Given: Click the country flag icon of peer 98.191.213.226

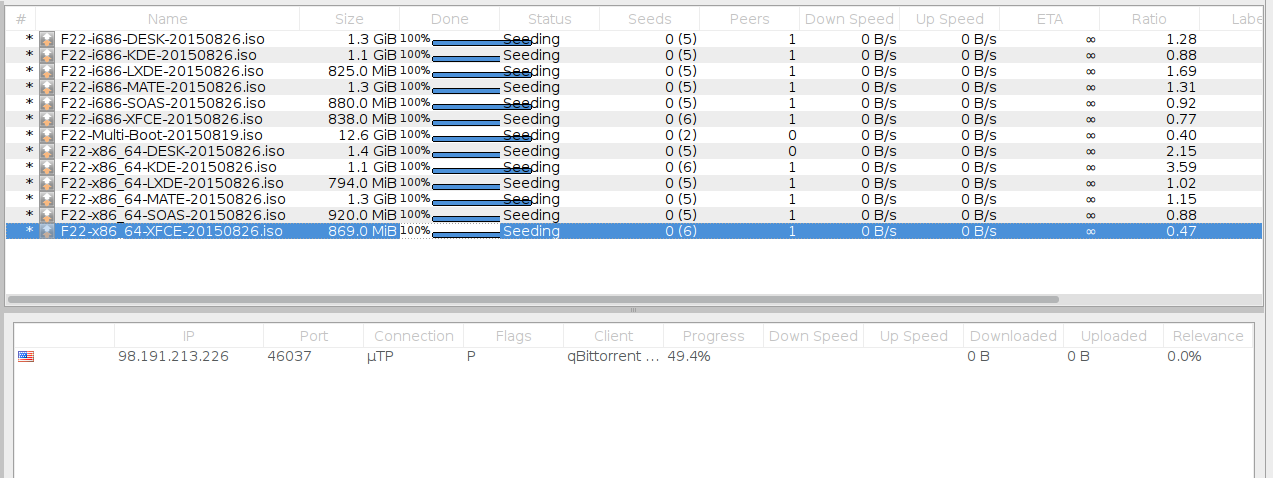Looking at the screenshot, I should (x=26, y=356).
